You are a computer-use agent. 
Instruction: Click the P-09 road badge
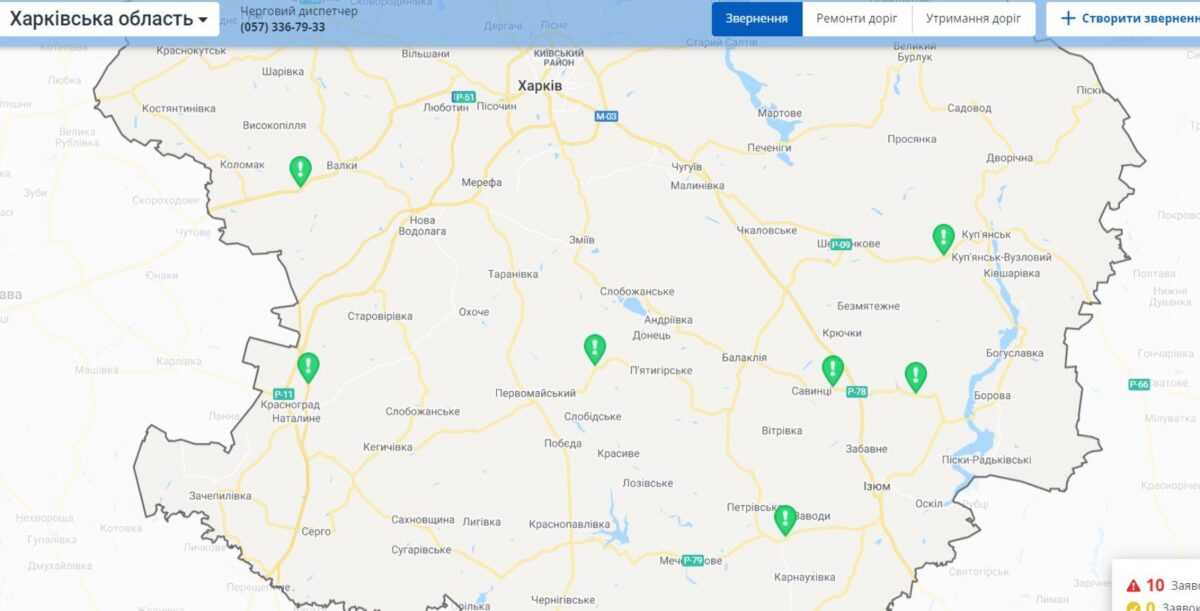tap(840, 244)
